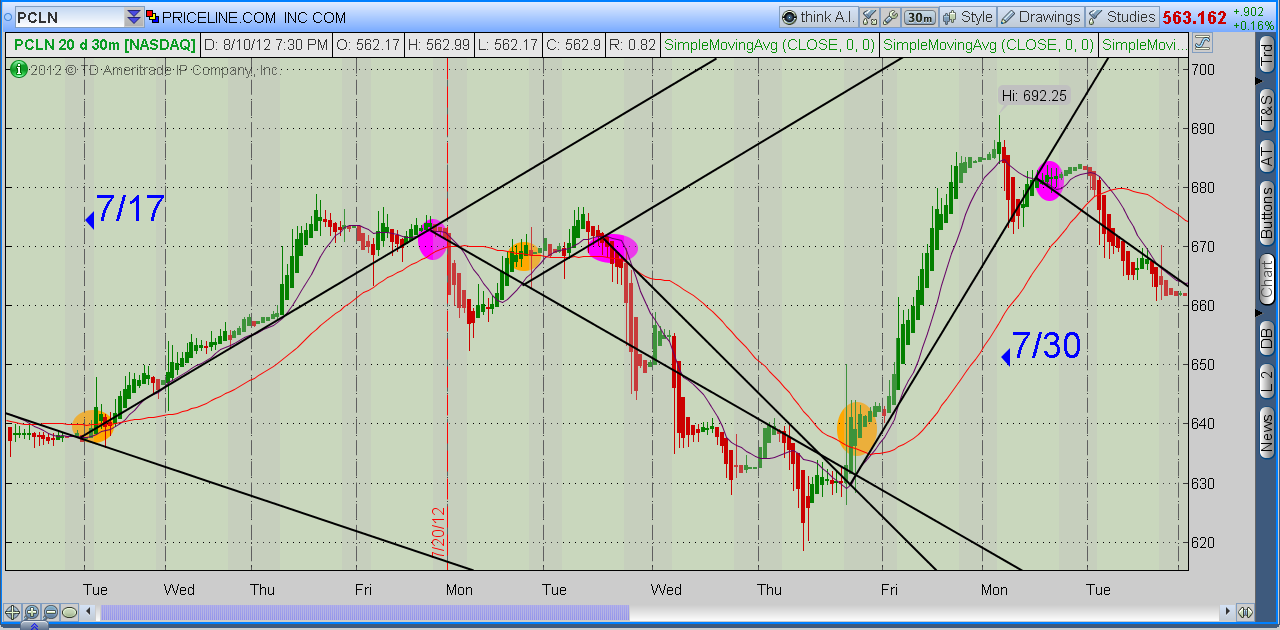Click the colored linking squares icon
Screen dimensions: 1280x630
[152, 17]
